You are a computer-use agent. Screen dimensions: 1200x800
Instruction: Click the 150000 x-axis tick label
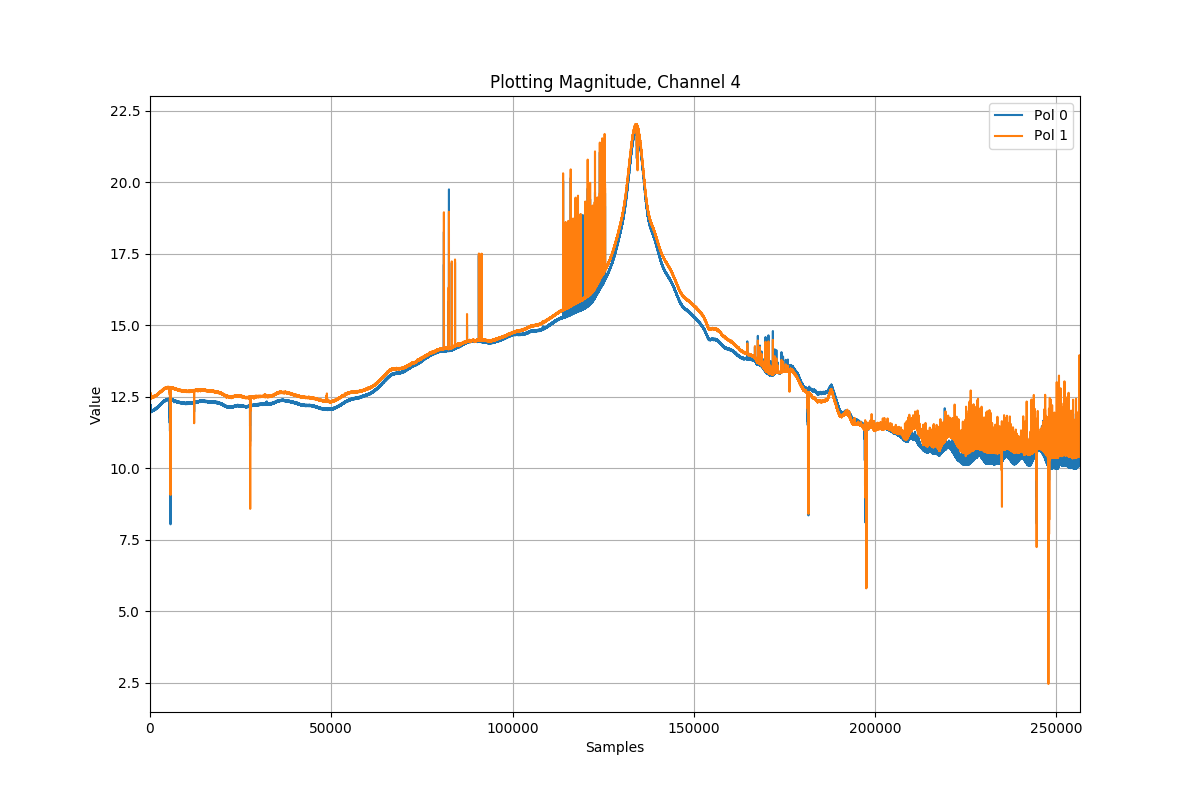pyautogui.click(x=694, y=727)
